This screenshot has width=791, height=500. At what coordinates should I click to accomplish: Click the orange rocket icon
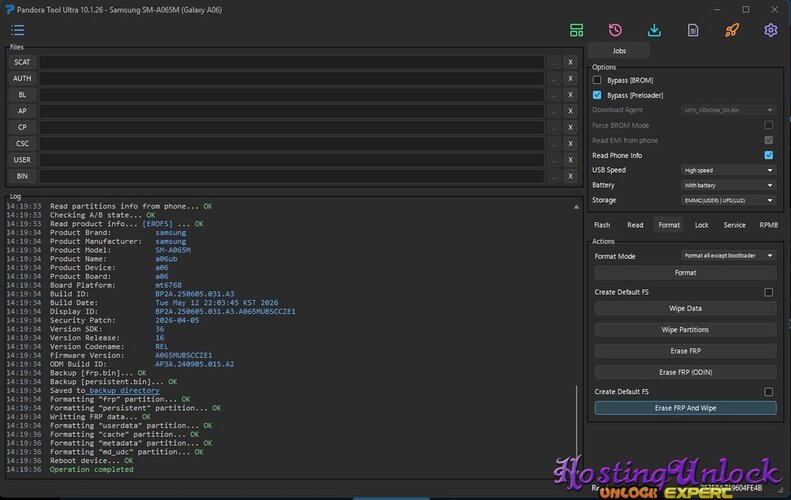click(x=731, y=30)
